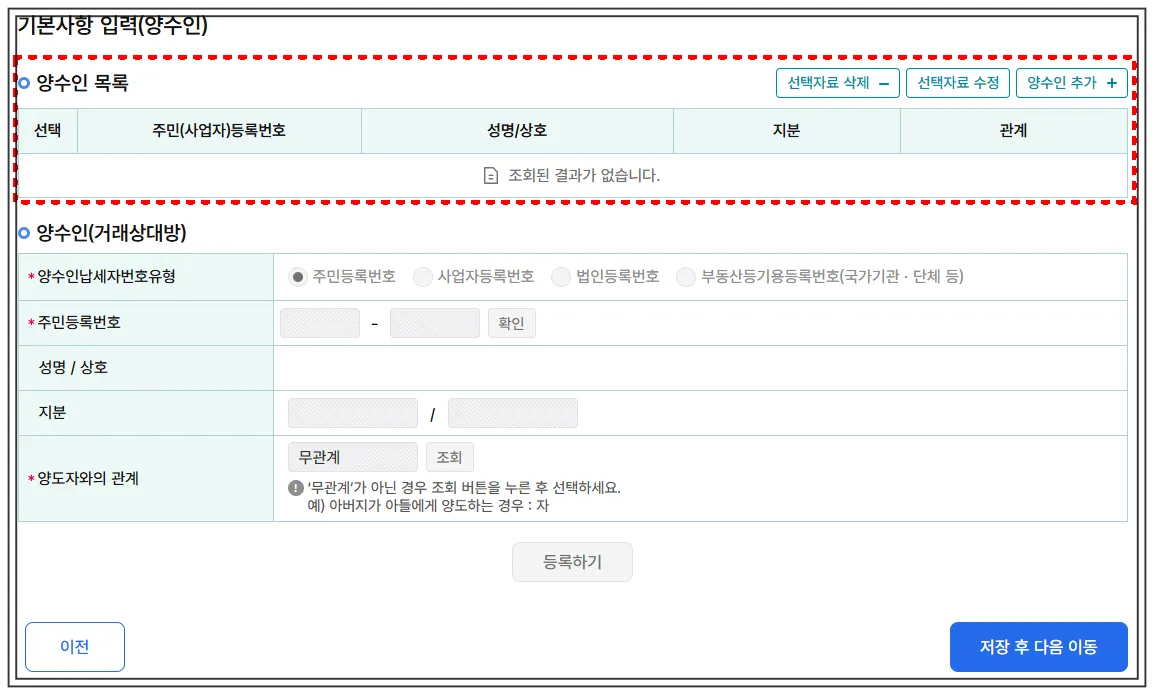Click the 선택 column header
Viewport: 1154px width, 695px height.
point(43,130)
